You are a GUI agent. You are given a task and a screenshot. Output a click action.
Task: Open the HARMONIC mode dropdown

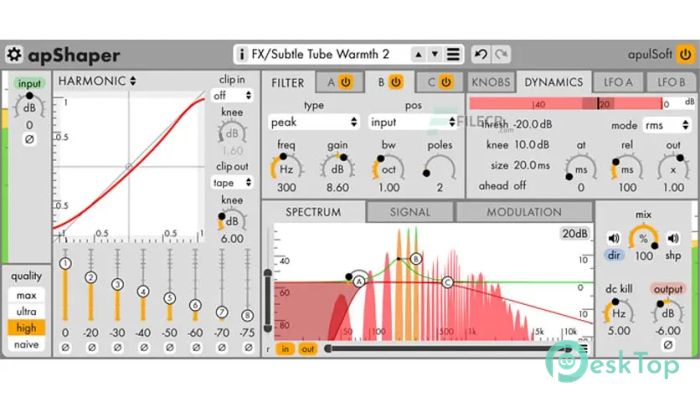97,81
